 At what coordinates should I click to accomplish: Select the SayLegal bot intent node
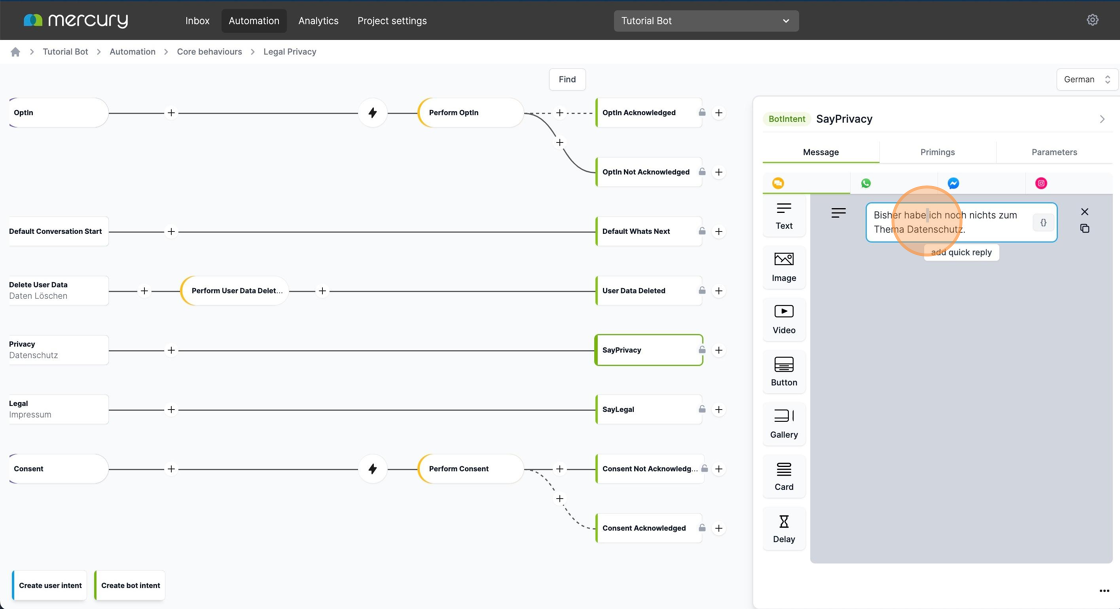(x=649, y=410)
